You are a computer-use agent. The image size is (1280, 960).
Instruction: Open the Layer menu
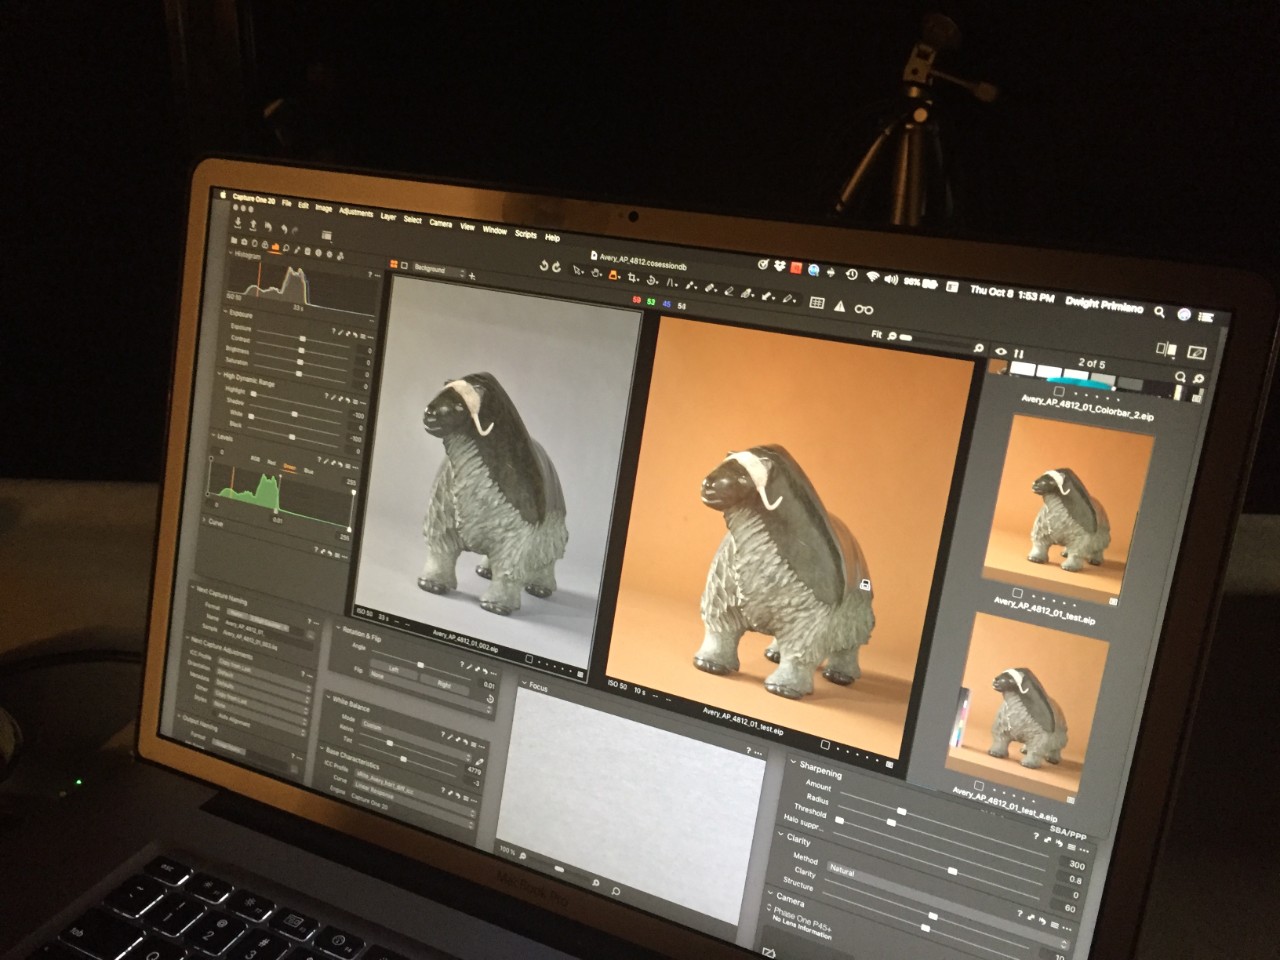click(x=388, y=217)
